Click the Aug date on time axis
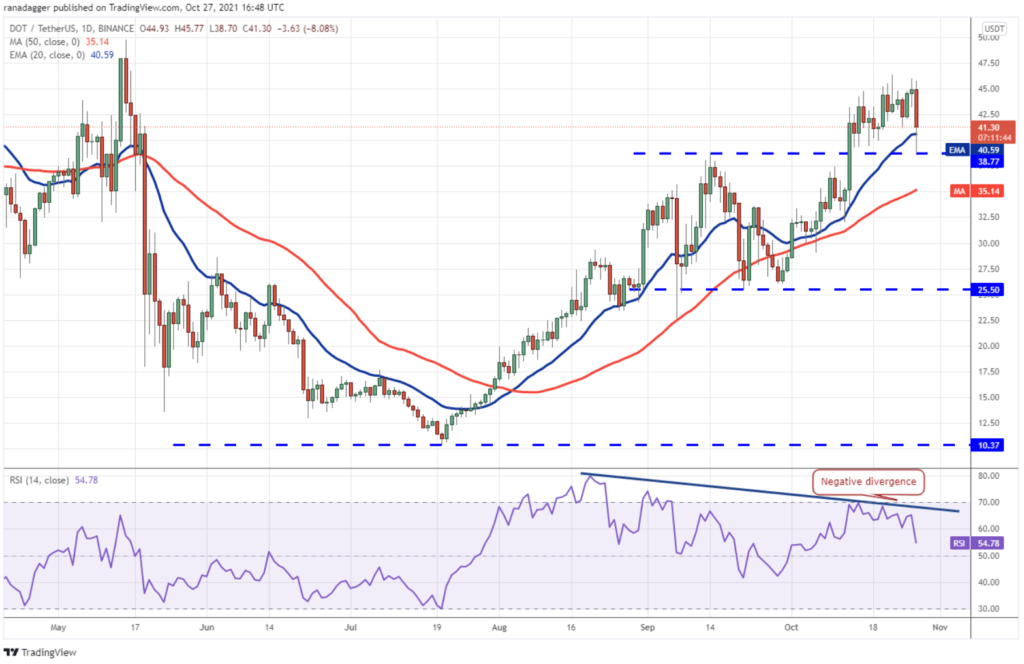1024x664 pixels. coord(499,628)
